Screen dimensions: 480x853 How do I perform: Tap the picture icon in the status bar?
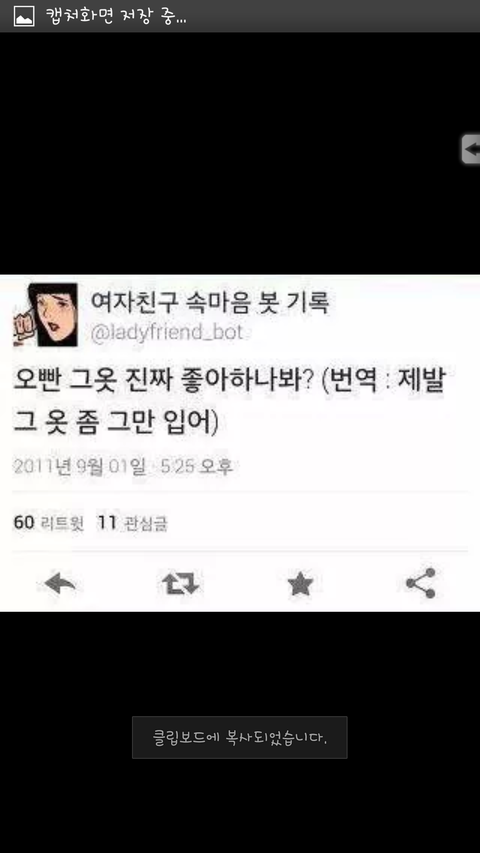(x=24, y=16)
